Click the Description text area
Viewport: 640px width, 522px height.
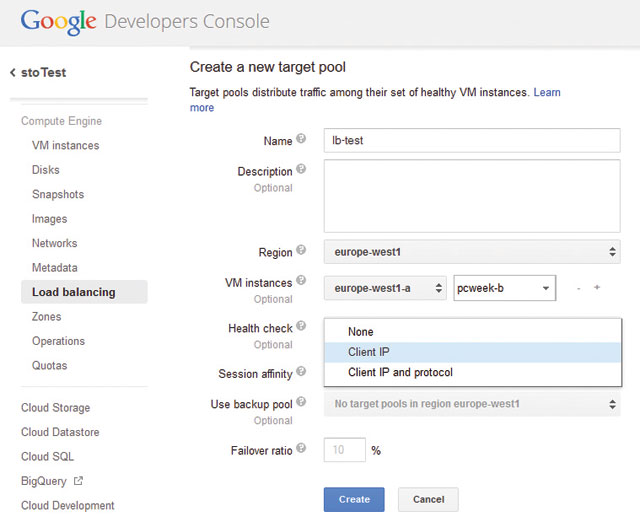[472, 196]
